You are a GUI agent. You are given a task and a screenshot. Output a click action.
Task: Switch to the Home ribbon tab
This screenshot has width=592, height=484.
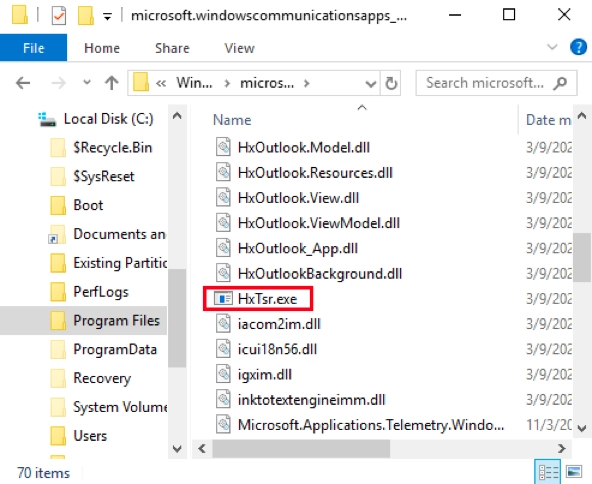pyautogui.click(x=102, y=48)
